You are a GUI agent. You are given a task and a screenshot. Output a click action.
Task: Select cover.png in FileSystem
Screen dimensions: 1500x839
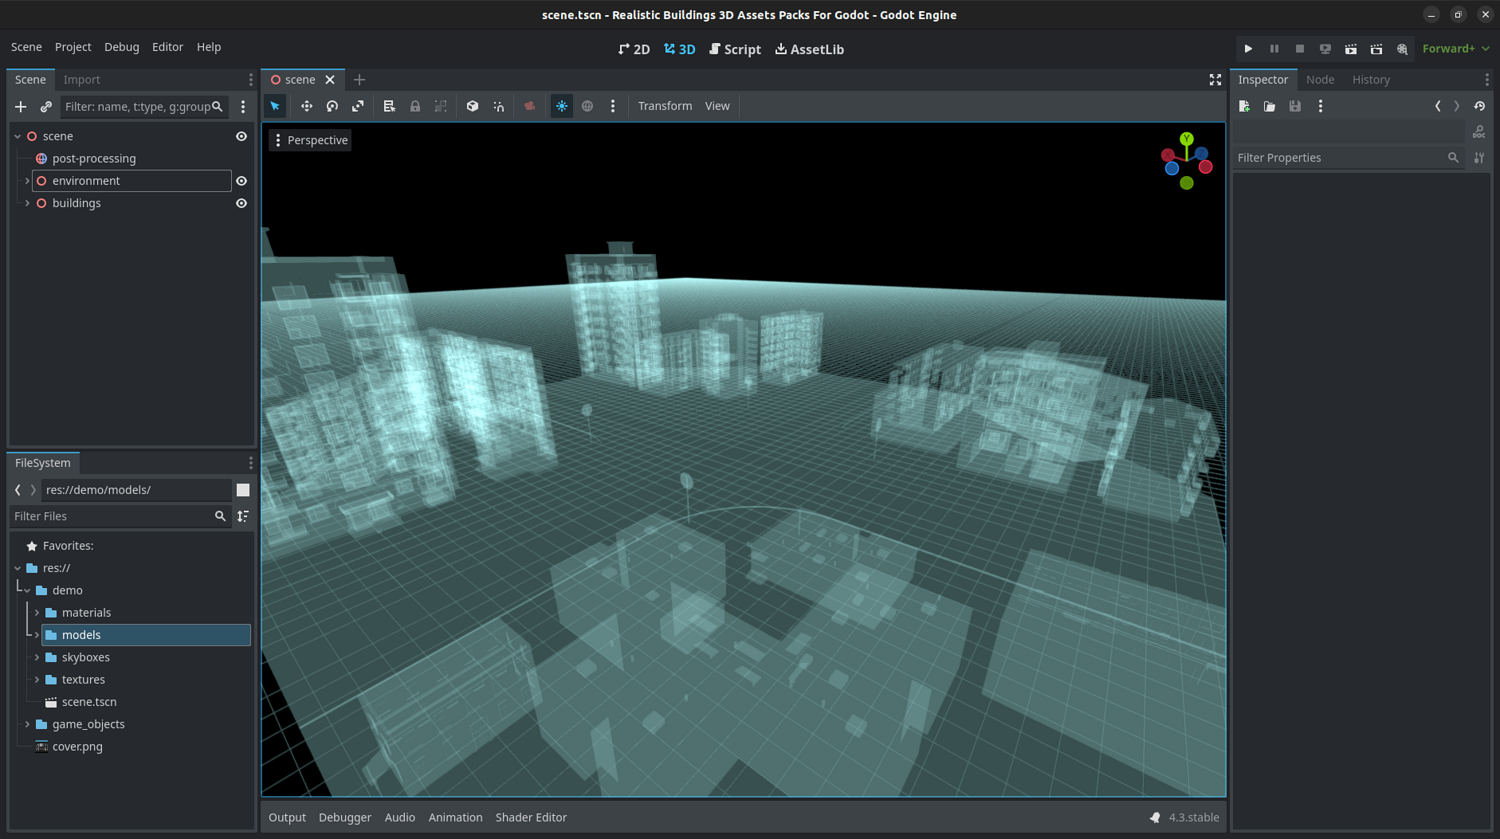77,747
